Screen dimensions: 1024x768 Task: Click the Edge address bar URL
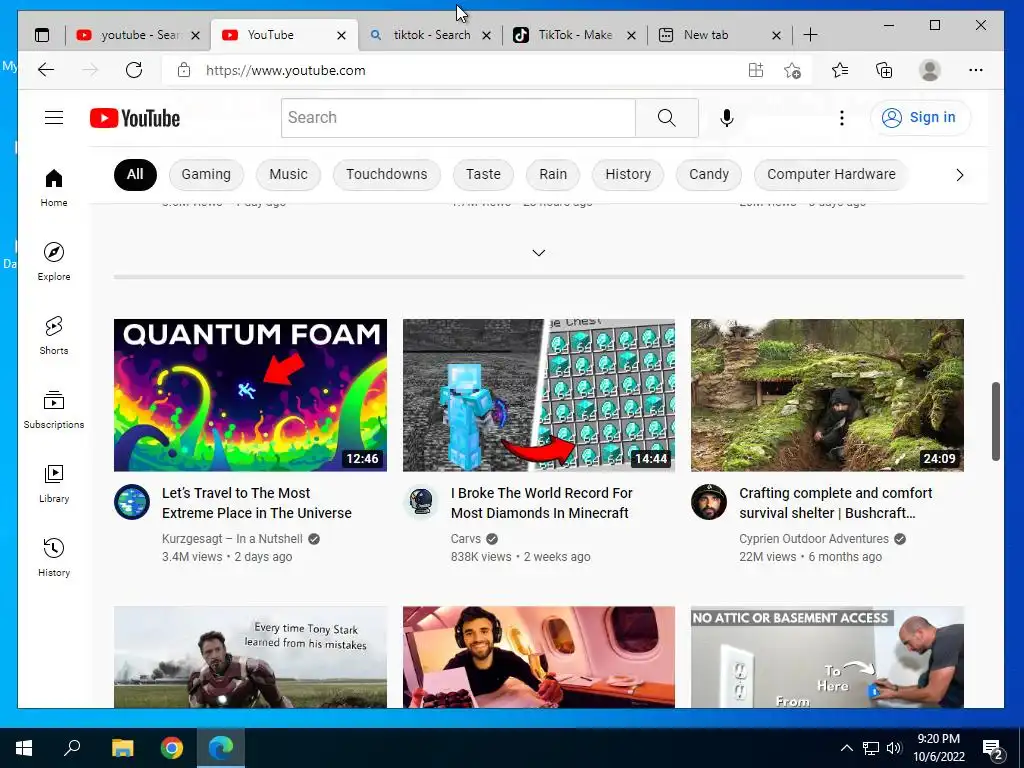tap(285, 70)
